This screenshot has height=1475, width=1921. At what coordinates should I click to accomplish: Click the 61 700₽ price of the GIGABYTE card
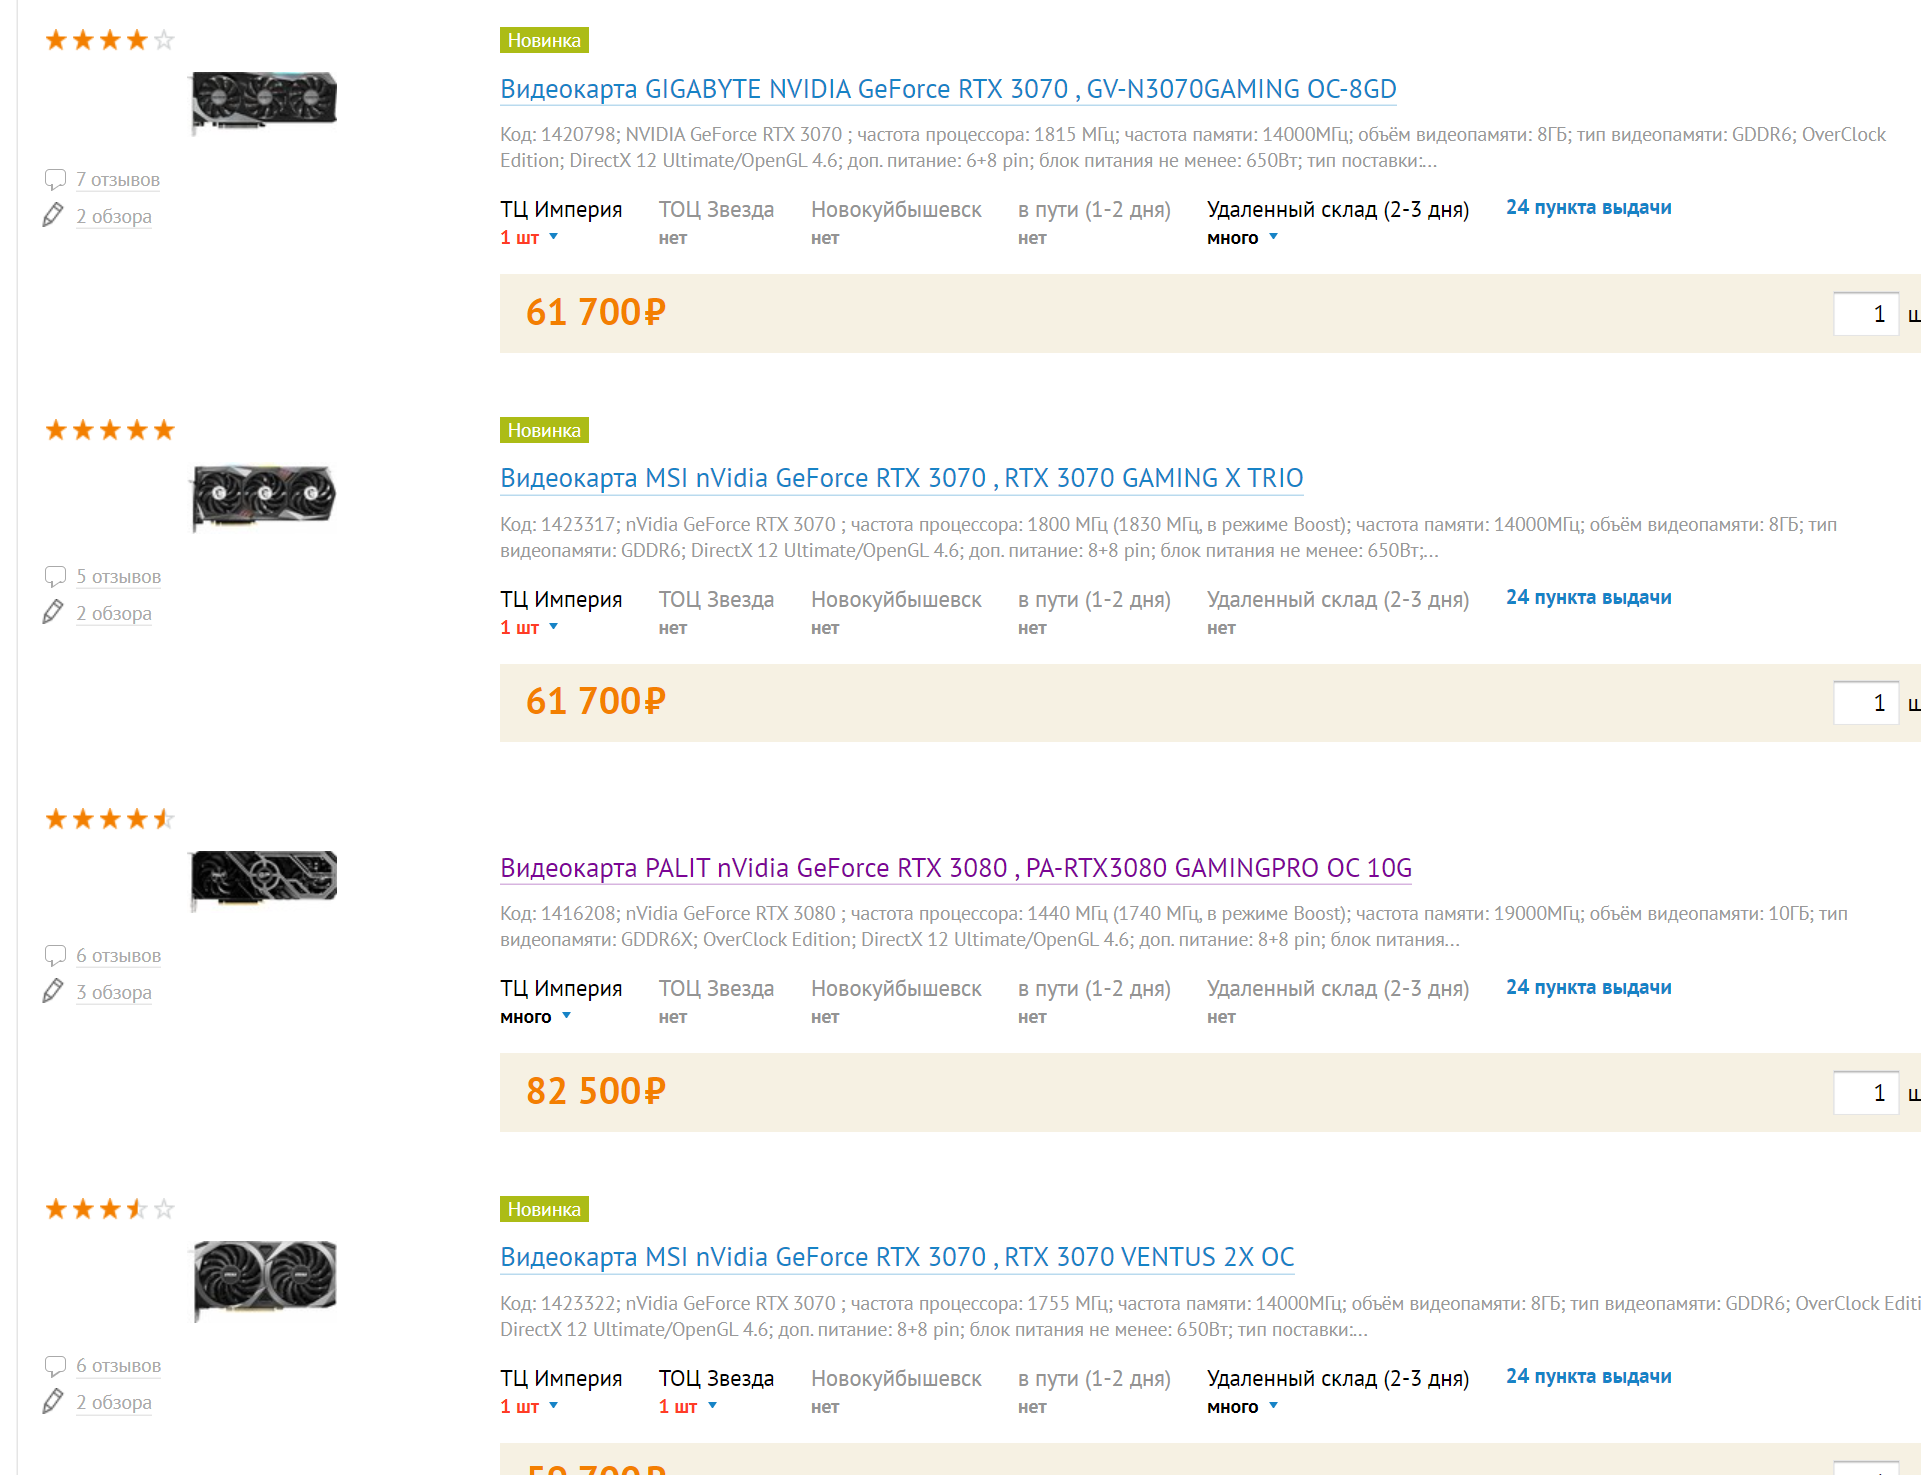596,313
